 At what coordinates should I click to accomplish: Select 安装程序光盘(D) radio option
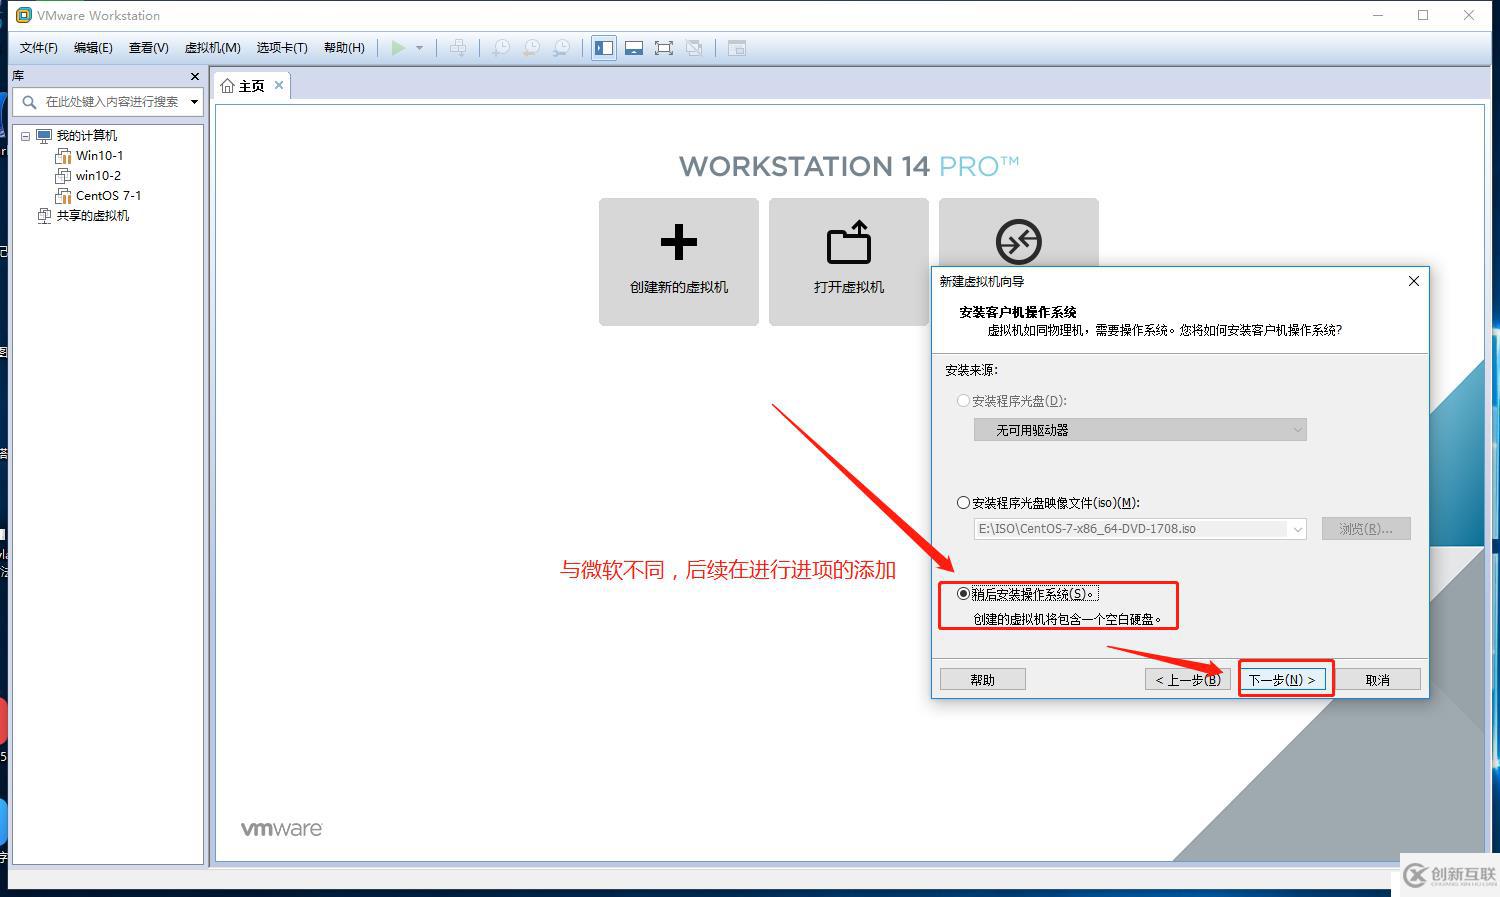click(x=963, y=401)
